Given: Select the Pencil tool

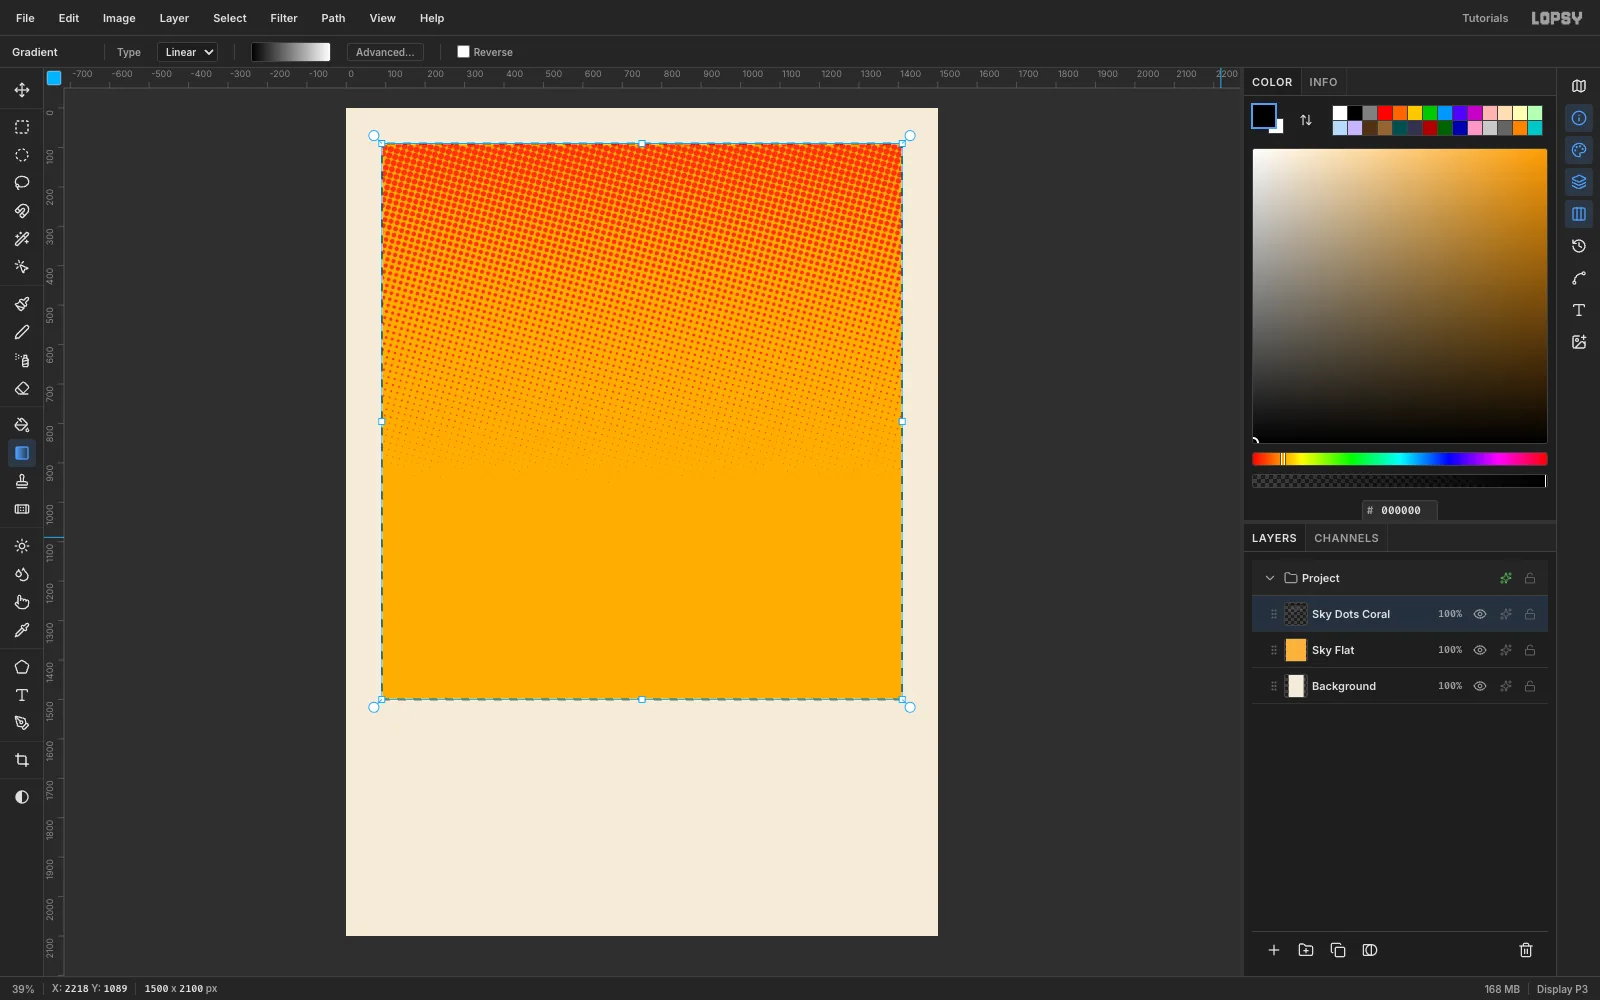Looking at the screenshot, I should coord(22,332).
